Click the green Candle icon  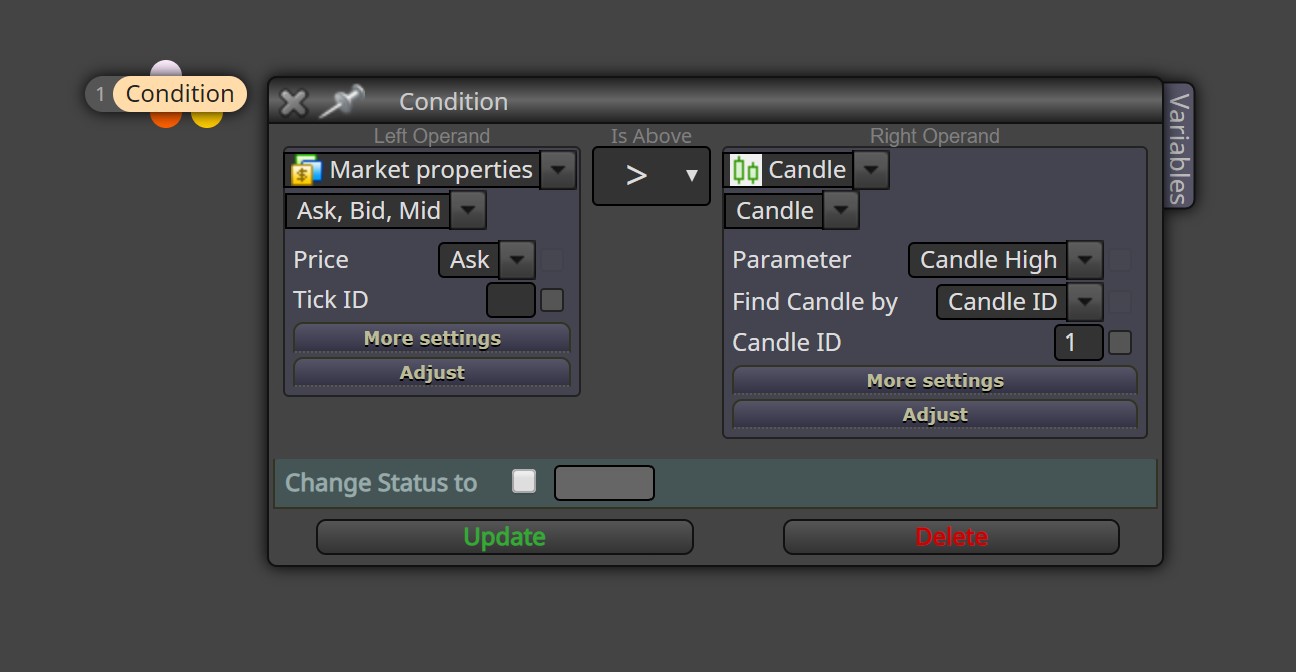pyautogui.click(x=745, y=170)
